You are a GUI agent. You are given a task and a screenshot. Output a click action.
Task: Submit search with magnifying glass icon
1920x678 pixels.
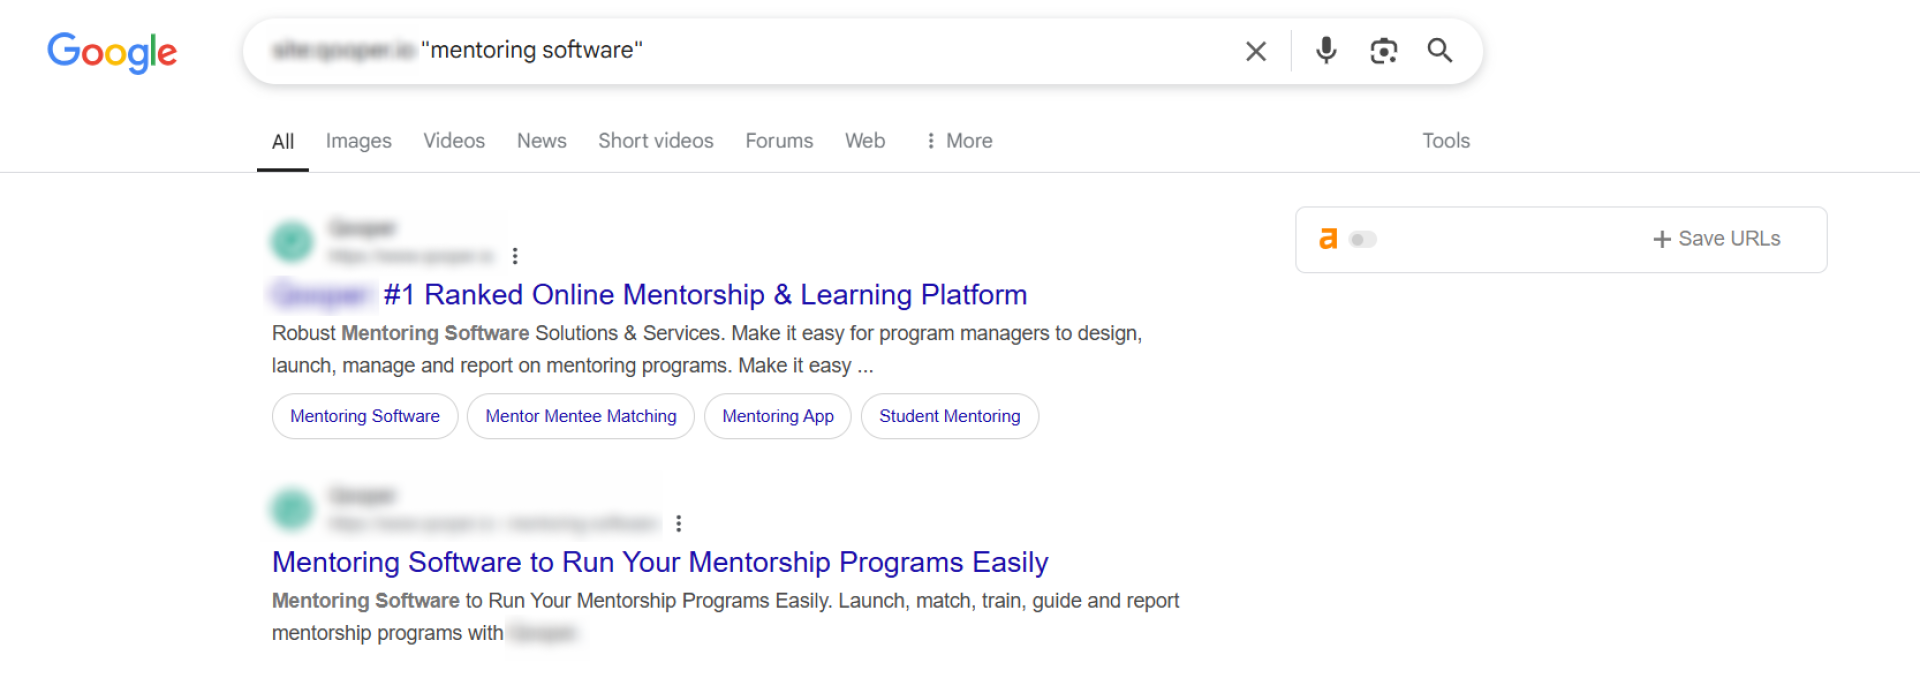pos(1440,50)
